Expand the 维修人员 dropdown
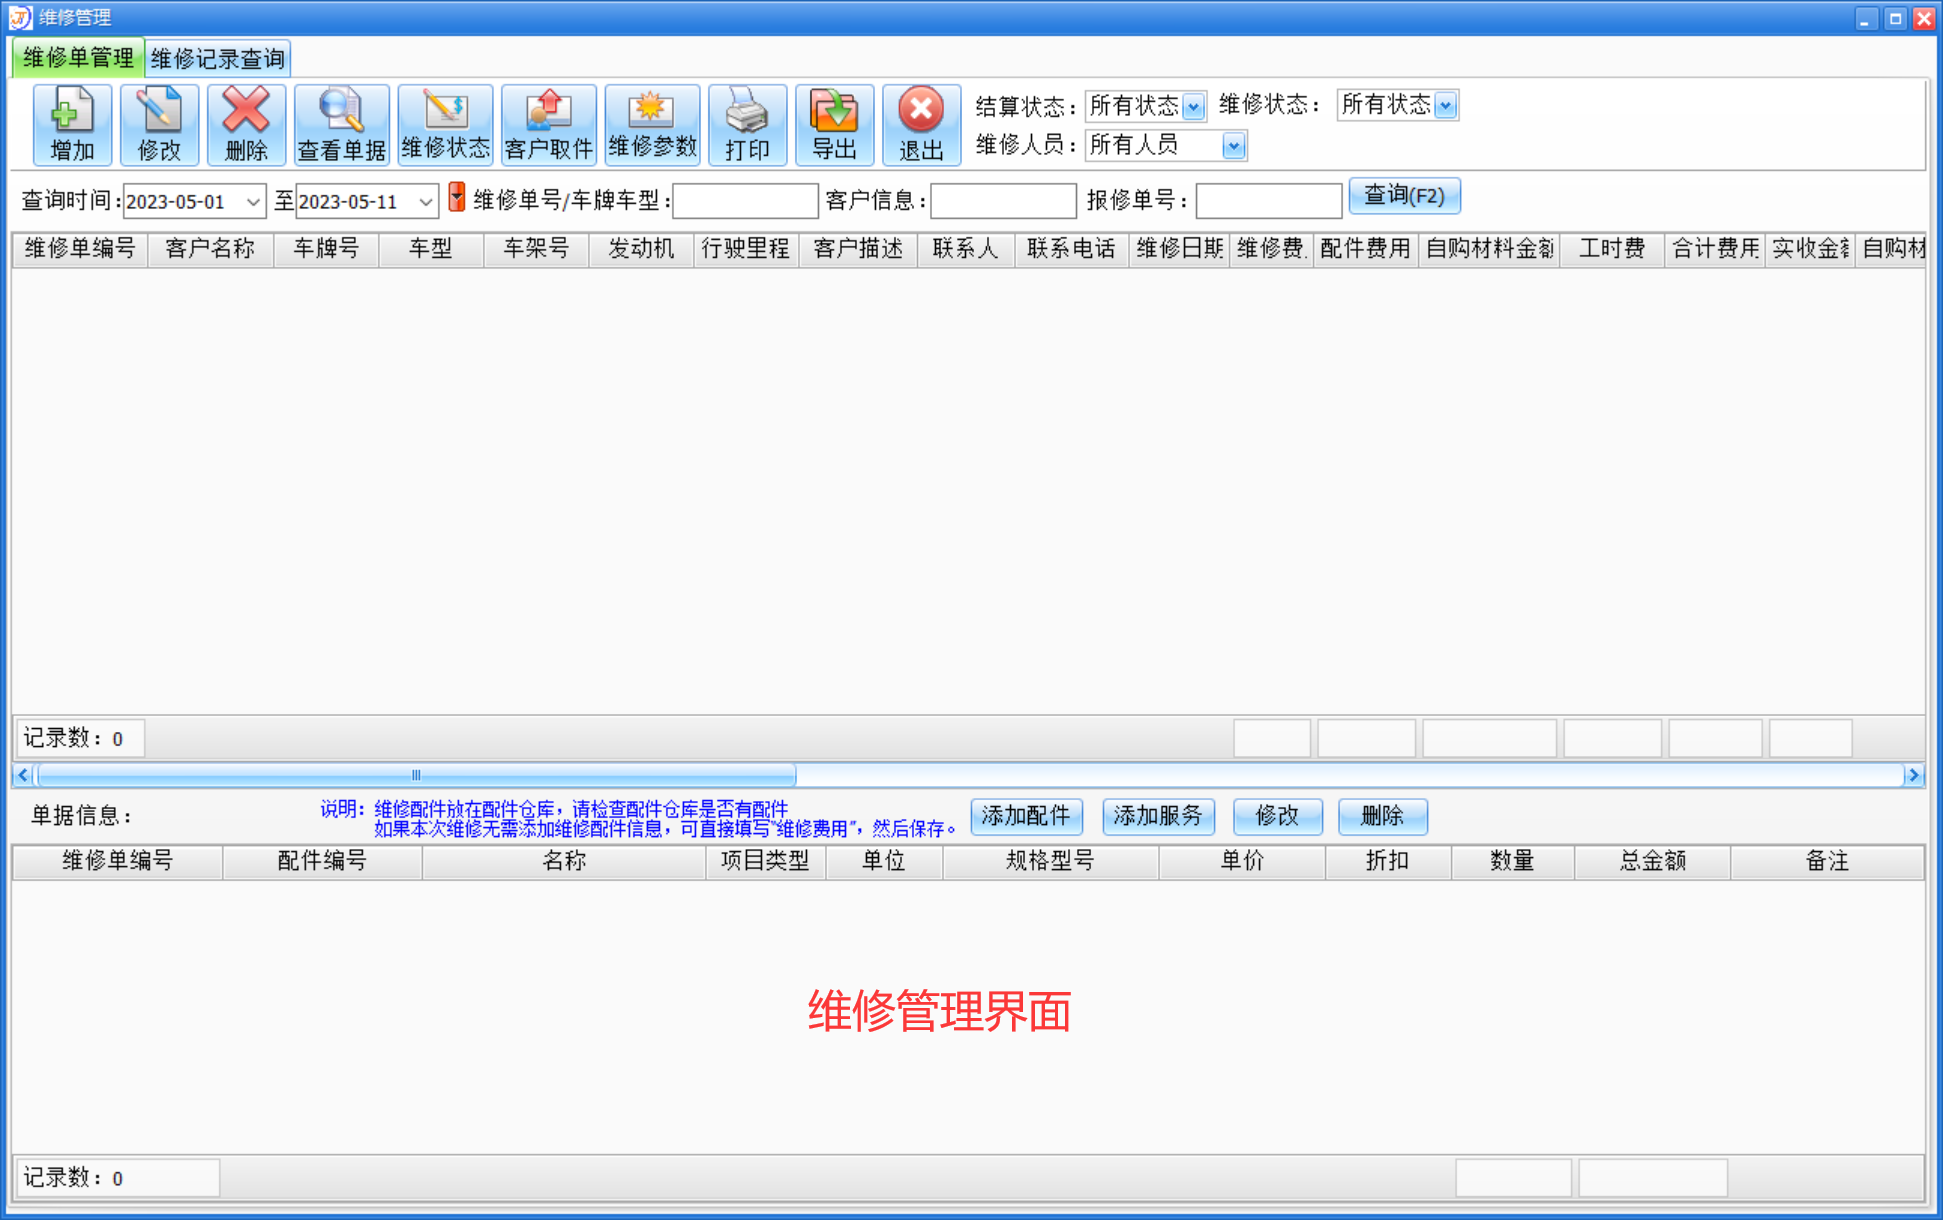Image resolution: width=1943 pixels, height=1220 pixels. coord(1233,146)
